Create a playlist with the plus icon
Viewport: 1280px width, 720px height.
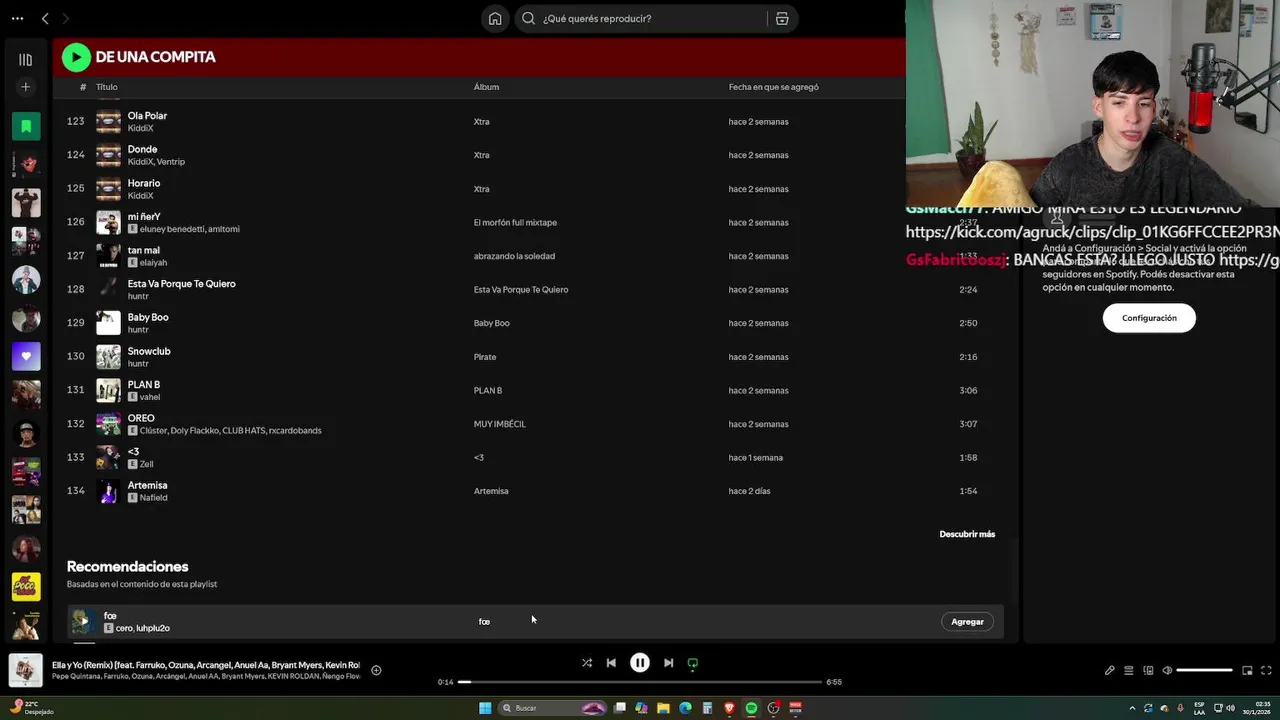pyautogui.click(x=26, y=87)
